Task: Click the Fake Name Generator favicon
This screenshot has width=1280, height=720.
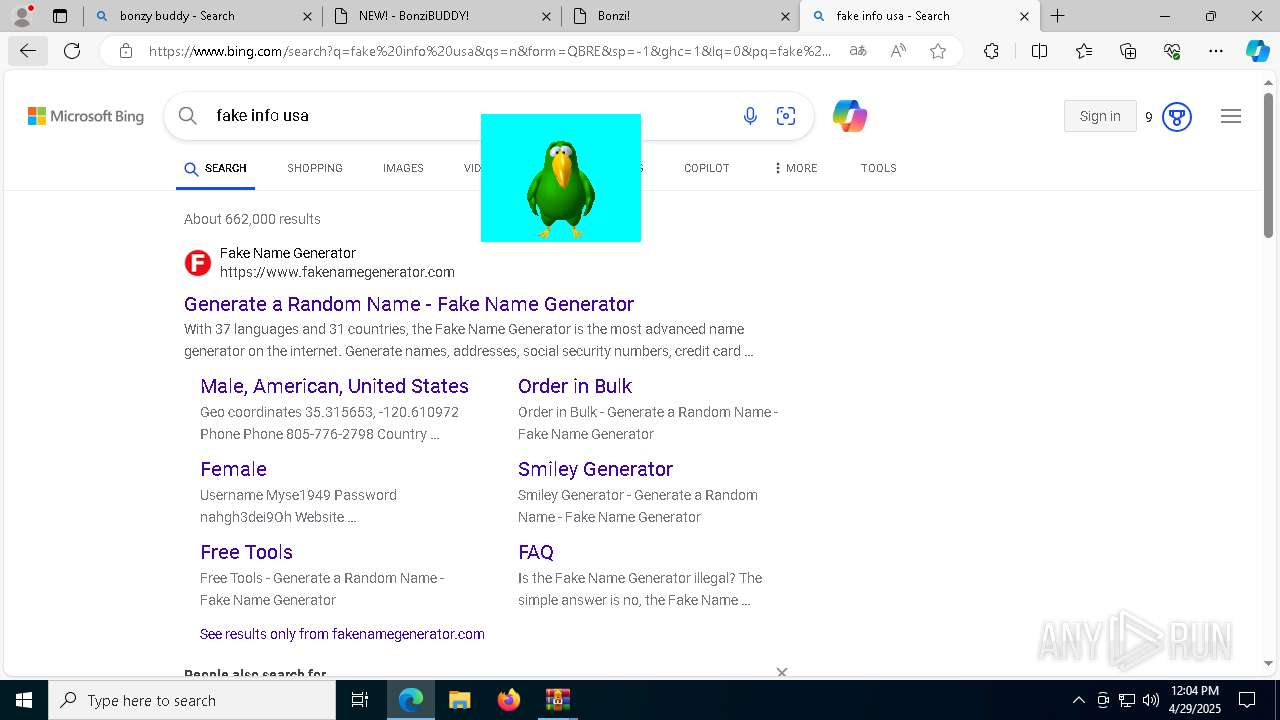Action: 198,263
